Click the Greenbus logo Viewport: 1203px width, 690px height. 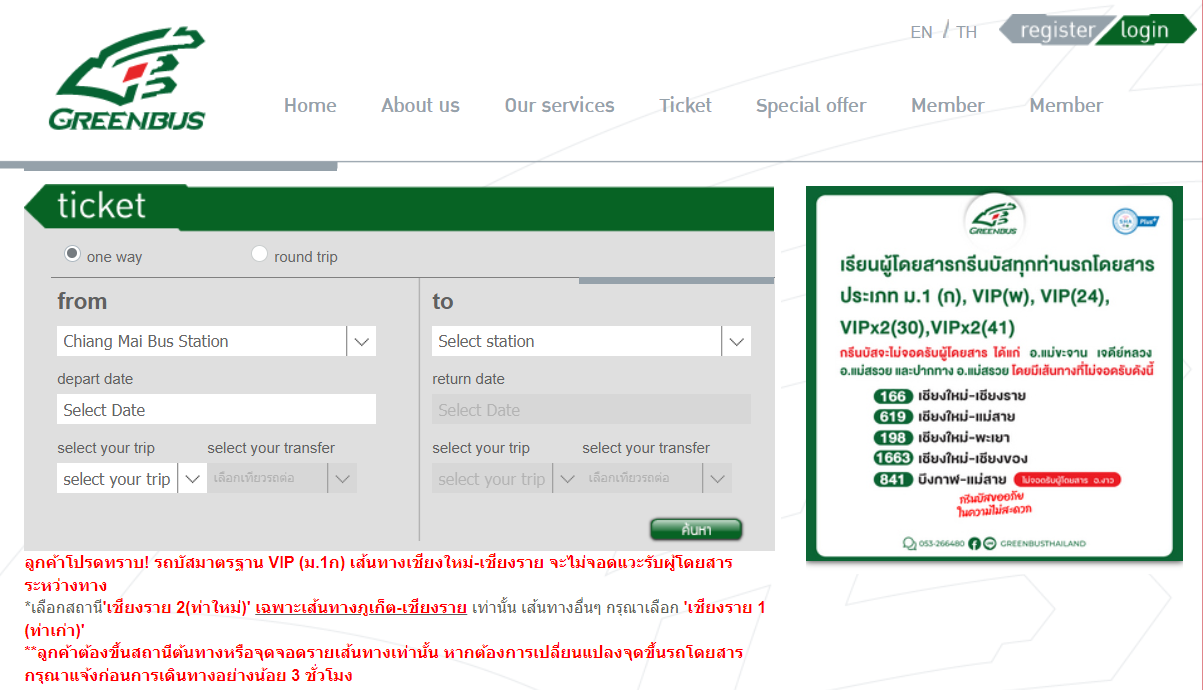click(127, 78)
